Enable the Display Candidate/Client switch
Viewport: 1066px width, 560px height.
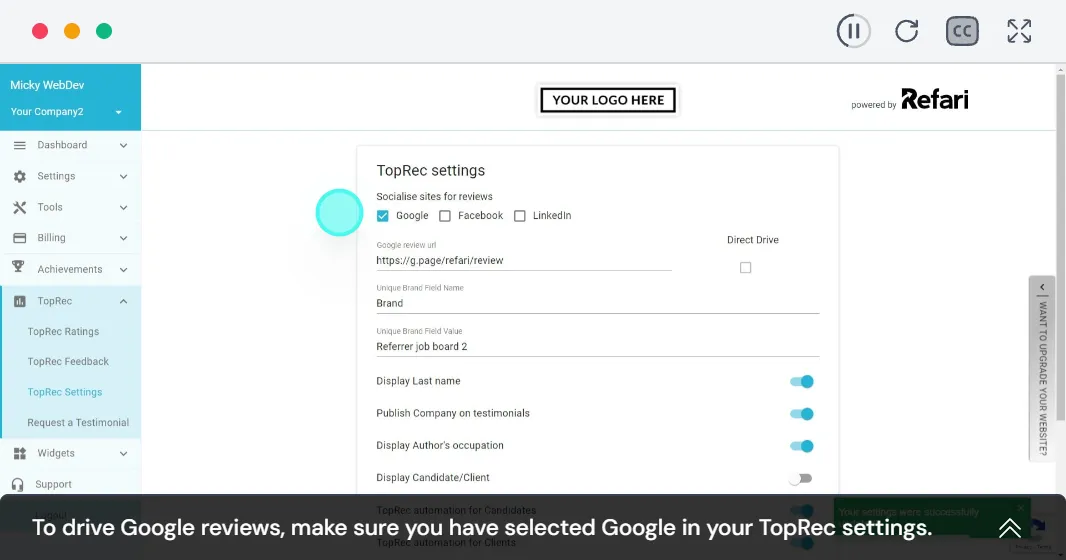pos(801,478)
